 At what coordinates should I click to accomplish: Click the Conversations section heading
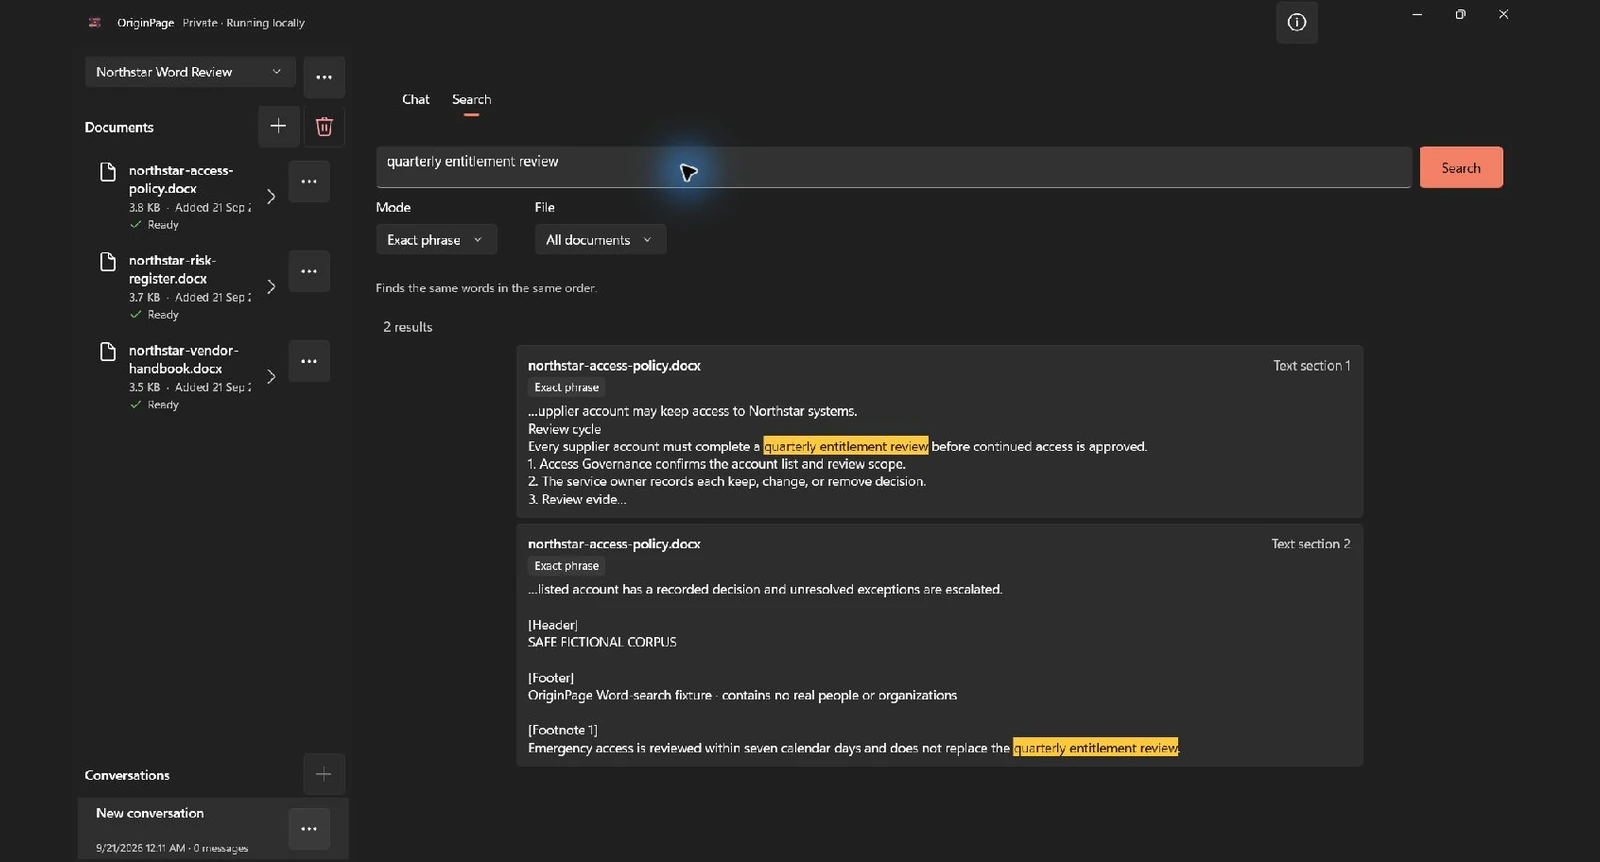[127, 775]
